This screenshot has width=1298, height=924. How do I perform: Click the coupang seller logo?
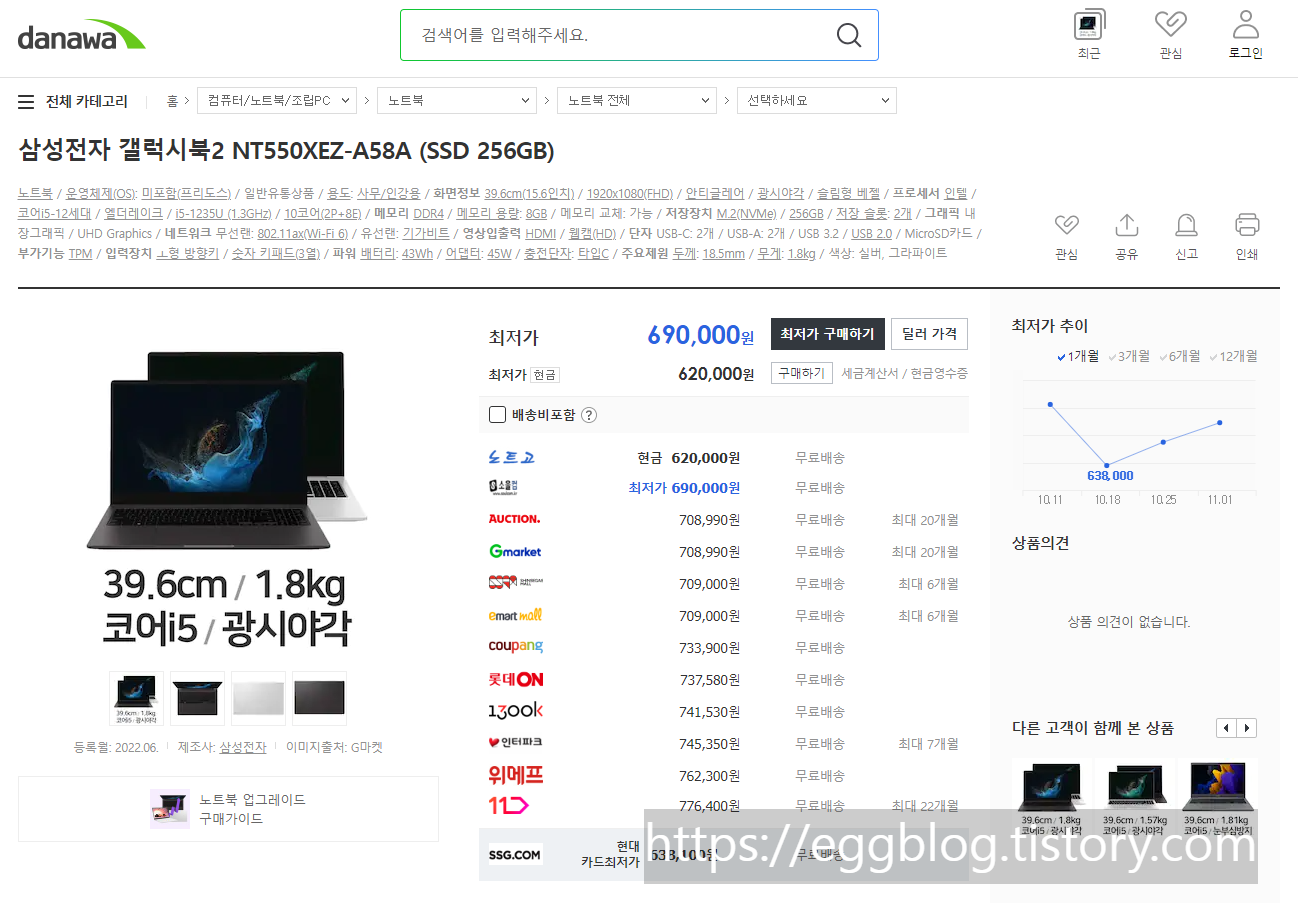[x=515, y=647]
